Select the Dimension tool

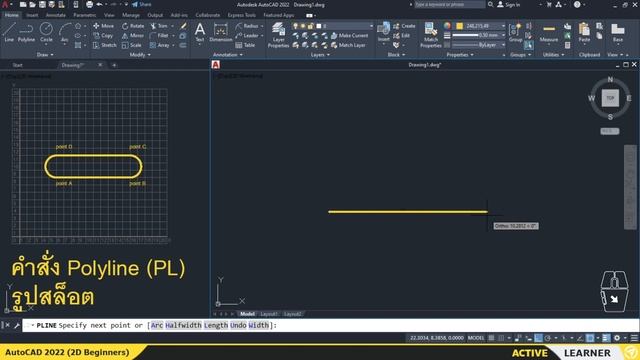[x=221, y=32]
